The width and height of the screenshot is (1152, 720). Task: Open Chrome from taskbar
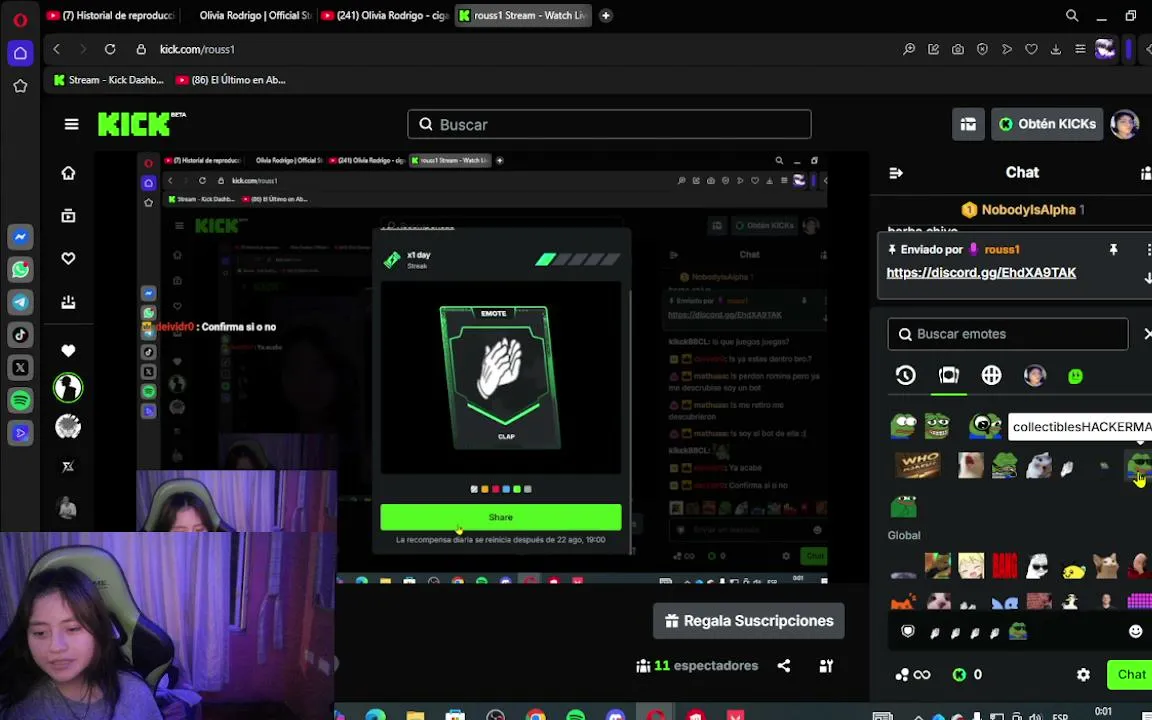[536, 716]
